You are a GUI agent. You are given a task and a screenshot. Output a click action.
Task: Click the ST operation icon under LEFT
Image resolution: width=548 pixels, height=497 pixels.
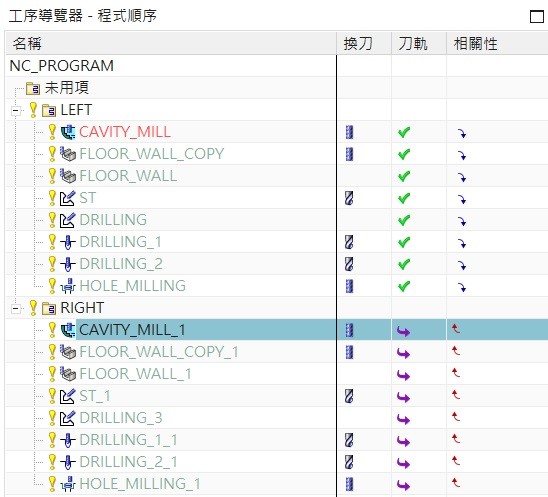coord(67,198)
